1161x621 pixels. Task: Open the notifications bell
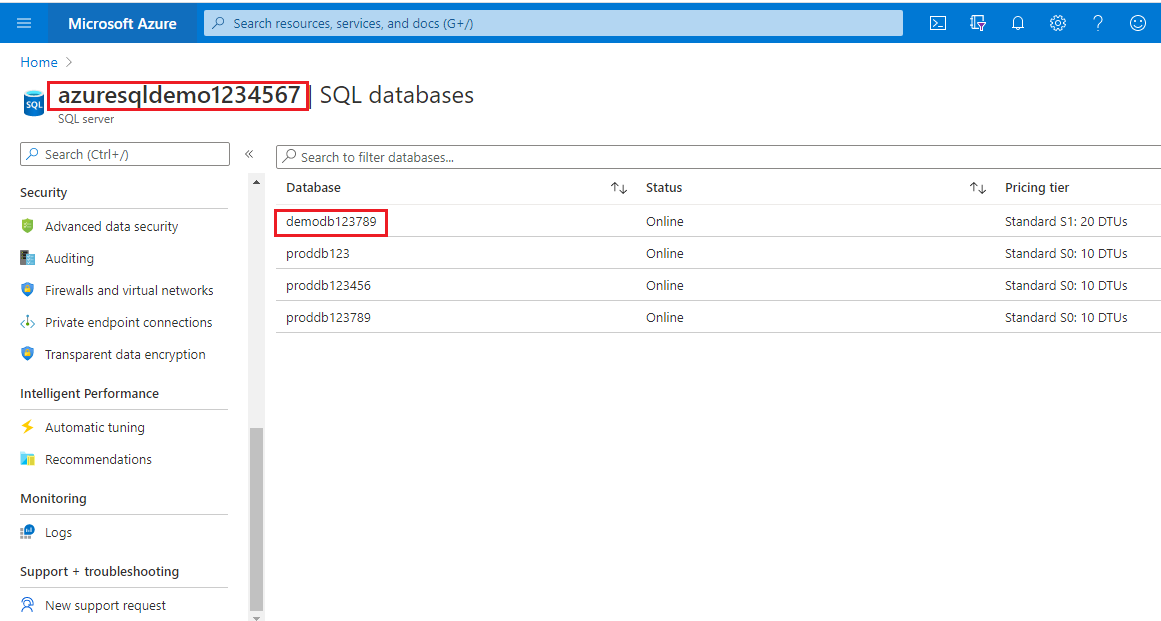point(1018,23)
